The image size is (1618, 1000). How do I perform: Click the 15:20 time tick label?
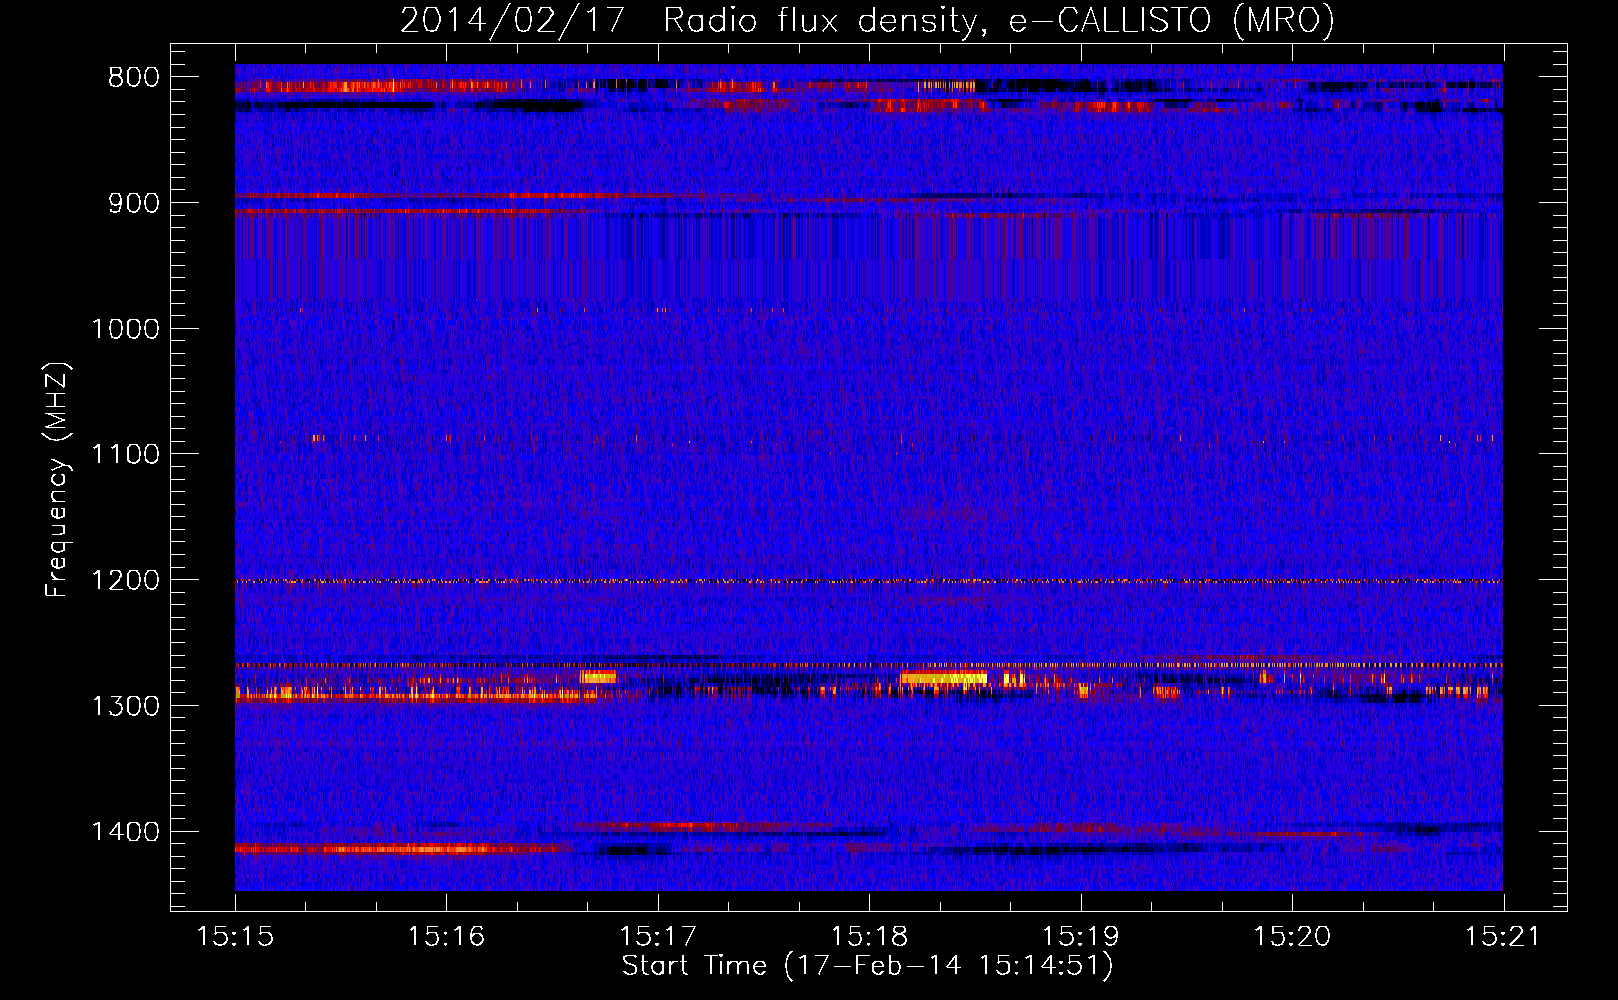pos(1292,936)
